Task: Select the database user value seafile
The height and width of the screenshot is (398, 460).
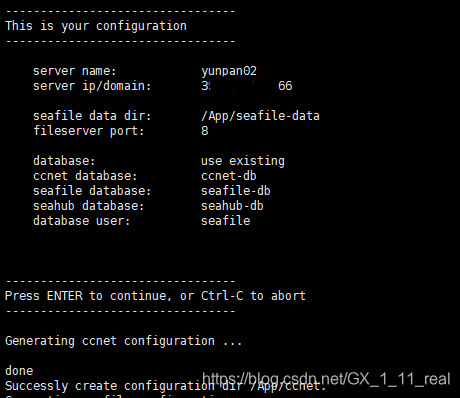Action: coord(225,221)
